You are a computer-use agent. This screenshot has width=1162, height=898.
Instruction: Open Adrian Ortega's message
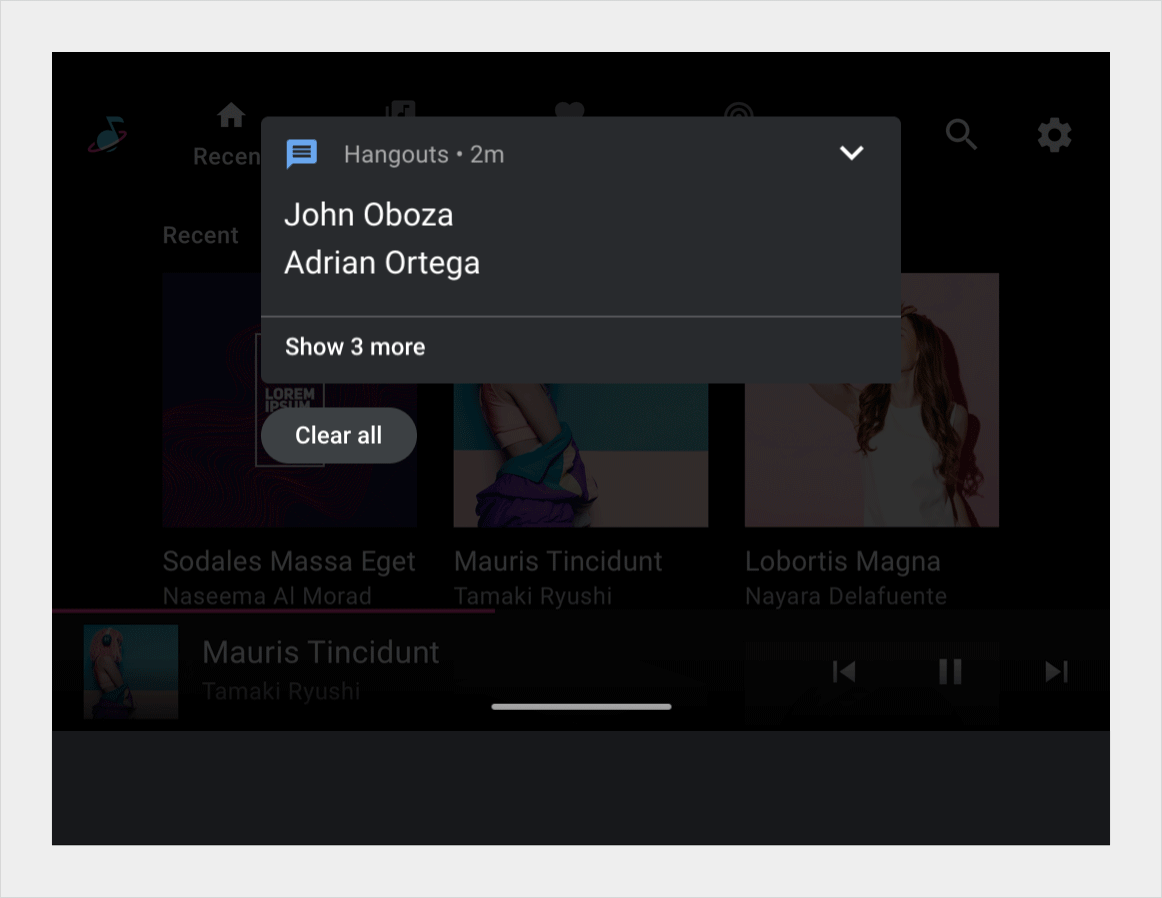[382, 263]
